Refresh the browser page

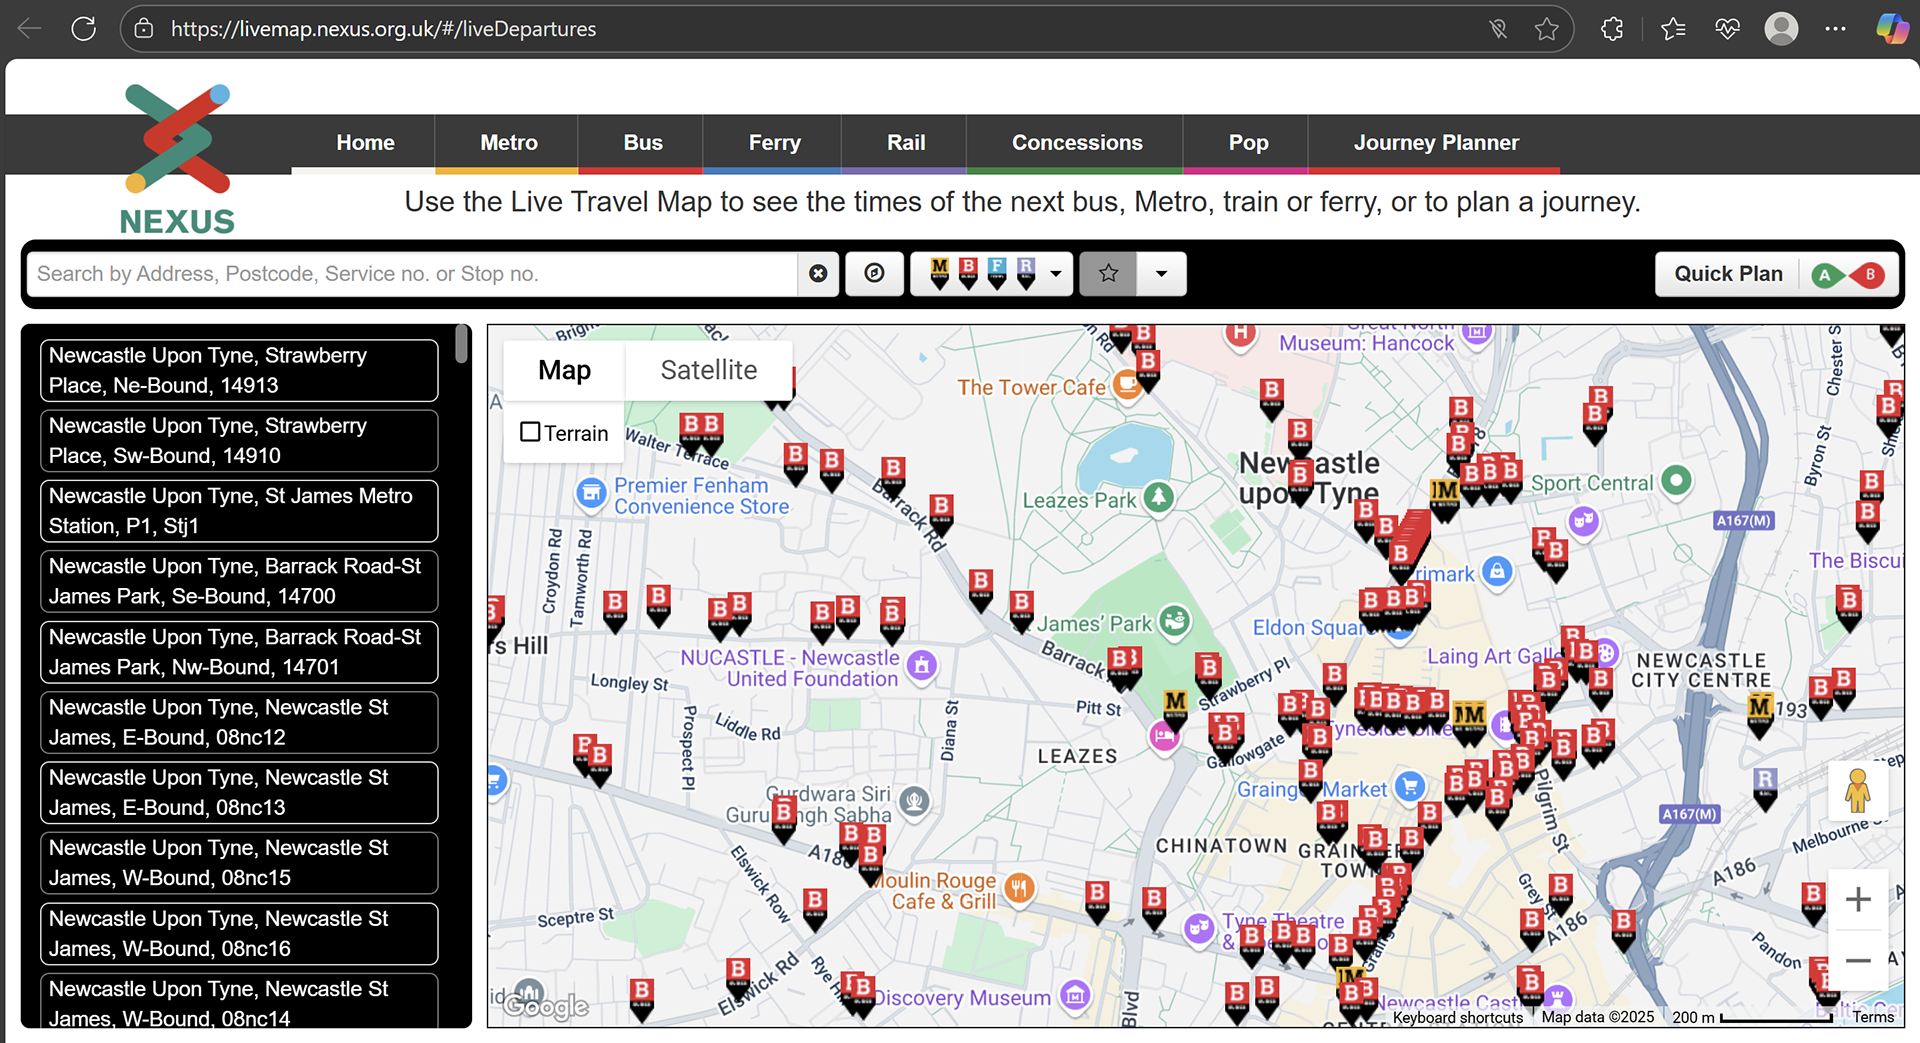coord(84,29)
